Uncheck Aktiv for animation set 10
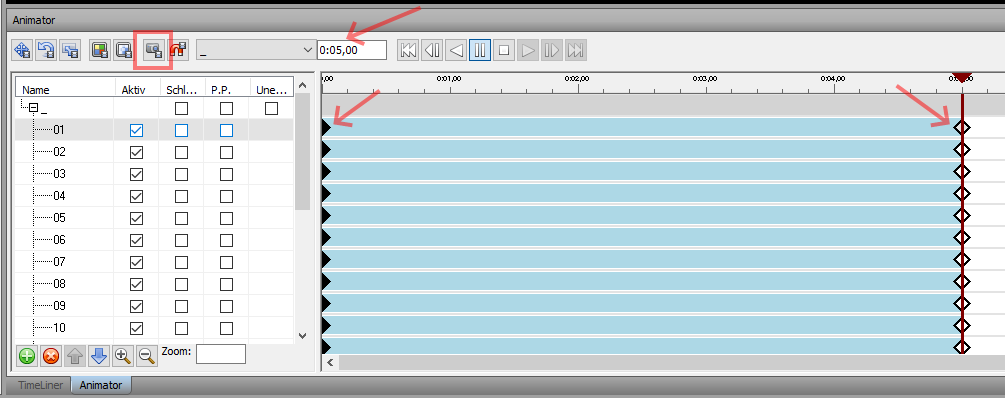 136,328
